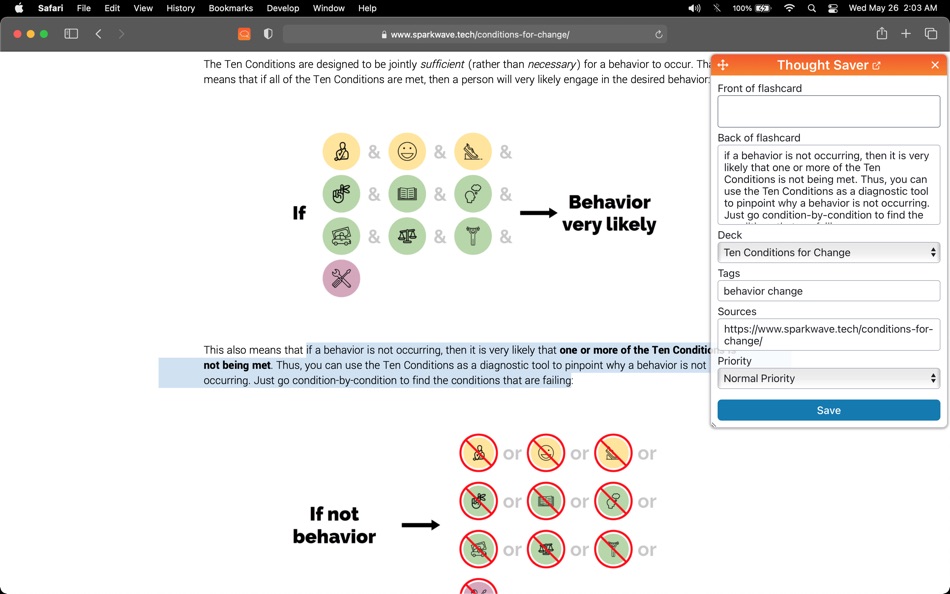Open the Wi-Fi menu in the menu bar

[x=787, y=9]
